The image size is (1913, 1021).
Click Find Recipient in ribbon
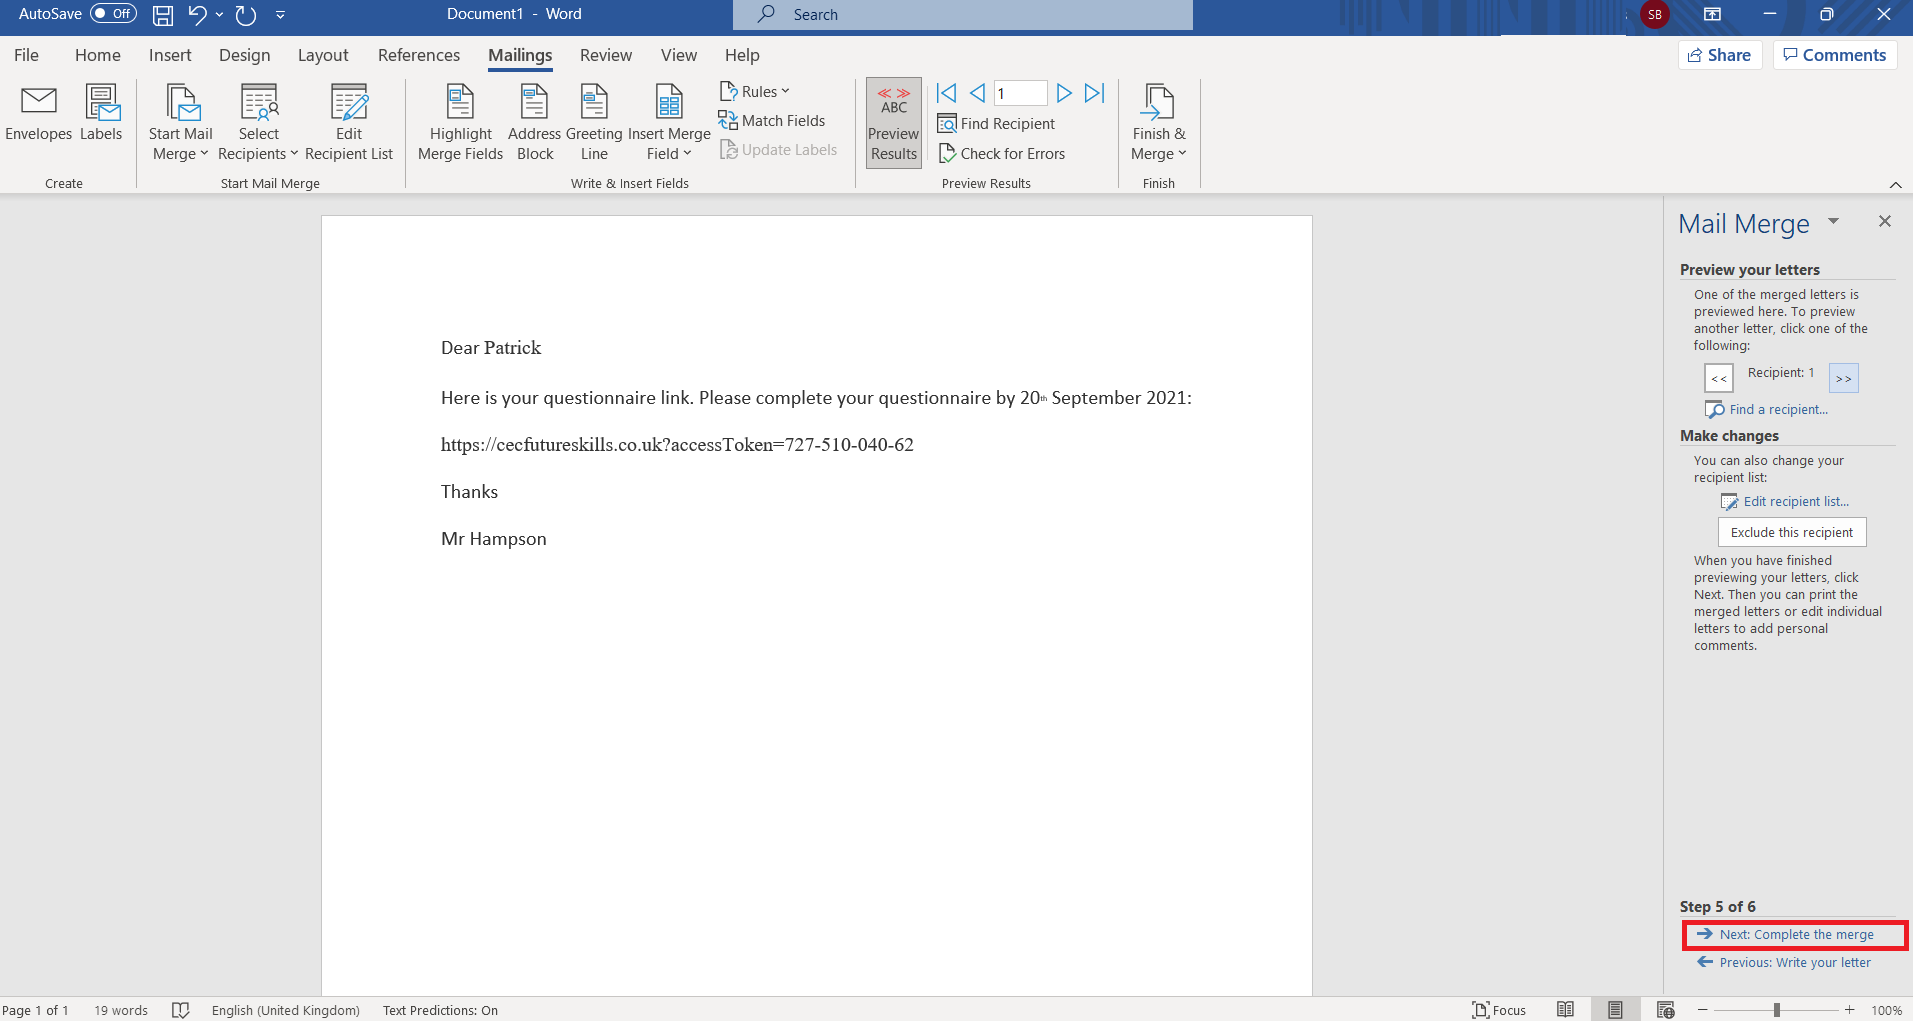[x=996, y=123]
